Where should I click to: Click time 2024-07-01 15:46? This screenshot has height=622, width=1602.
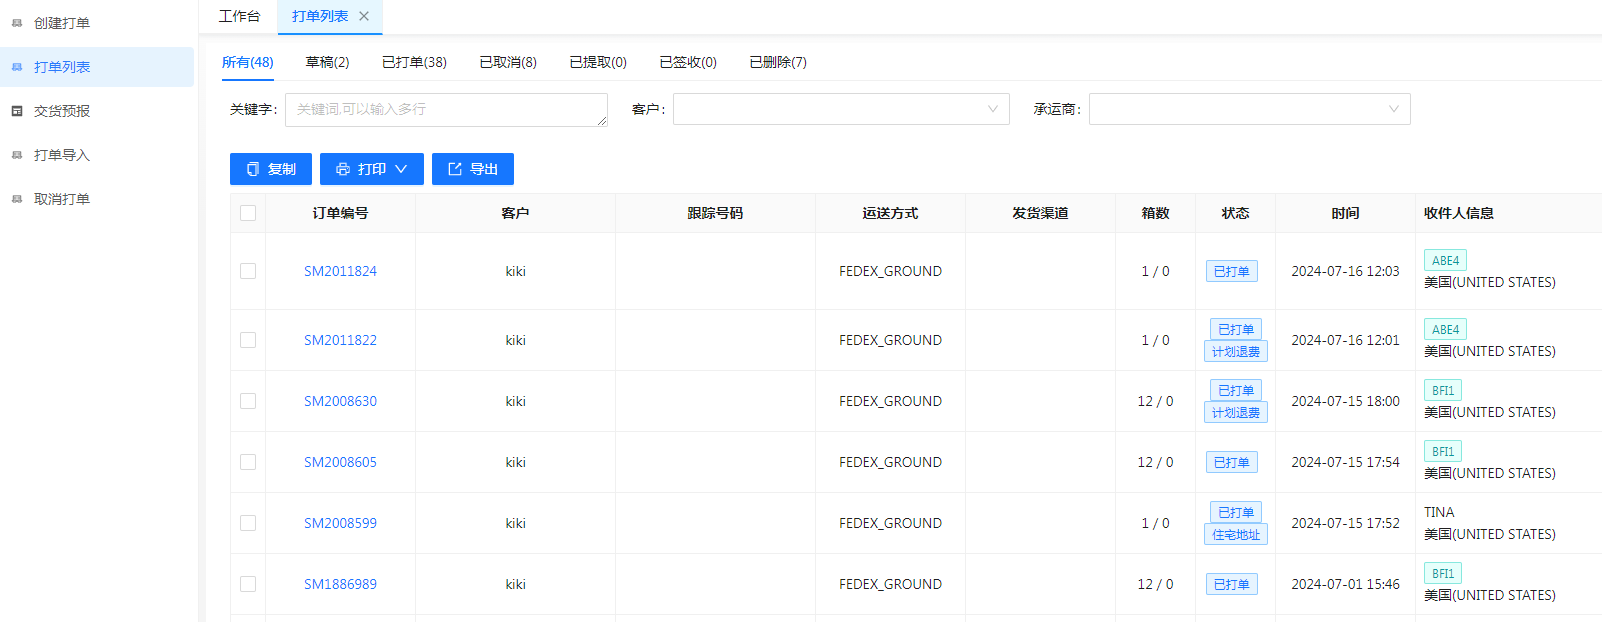point(1345,584)
